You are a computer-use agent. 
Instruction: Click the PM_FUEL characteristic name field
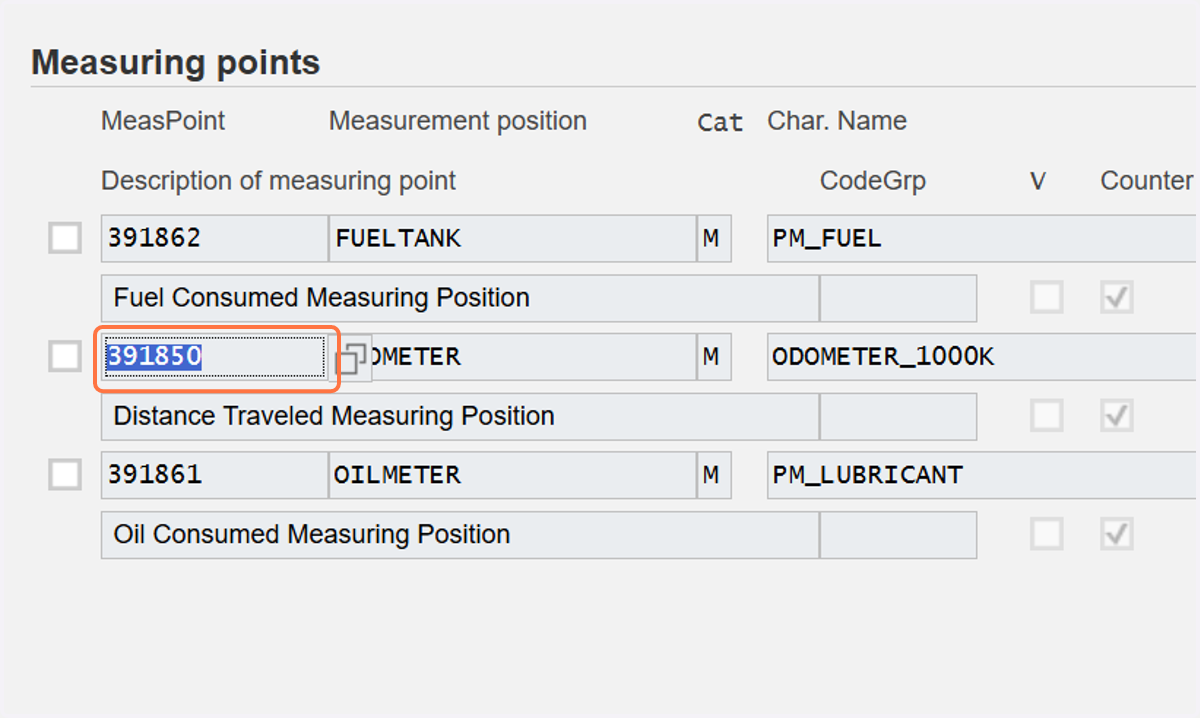point(982,238)
